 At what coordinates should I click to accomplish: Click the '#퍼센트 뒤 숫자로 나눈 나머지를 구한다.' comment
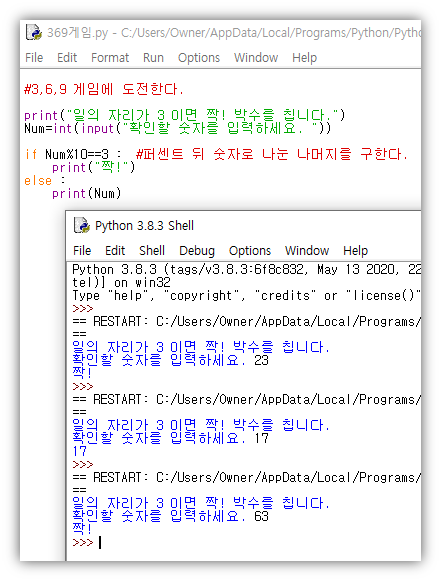[x=272, y=154]
